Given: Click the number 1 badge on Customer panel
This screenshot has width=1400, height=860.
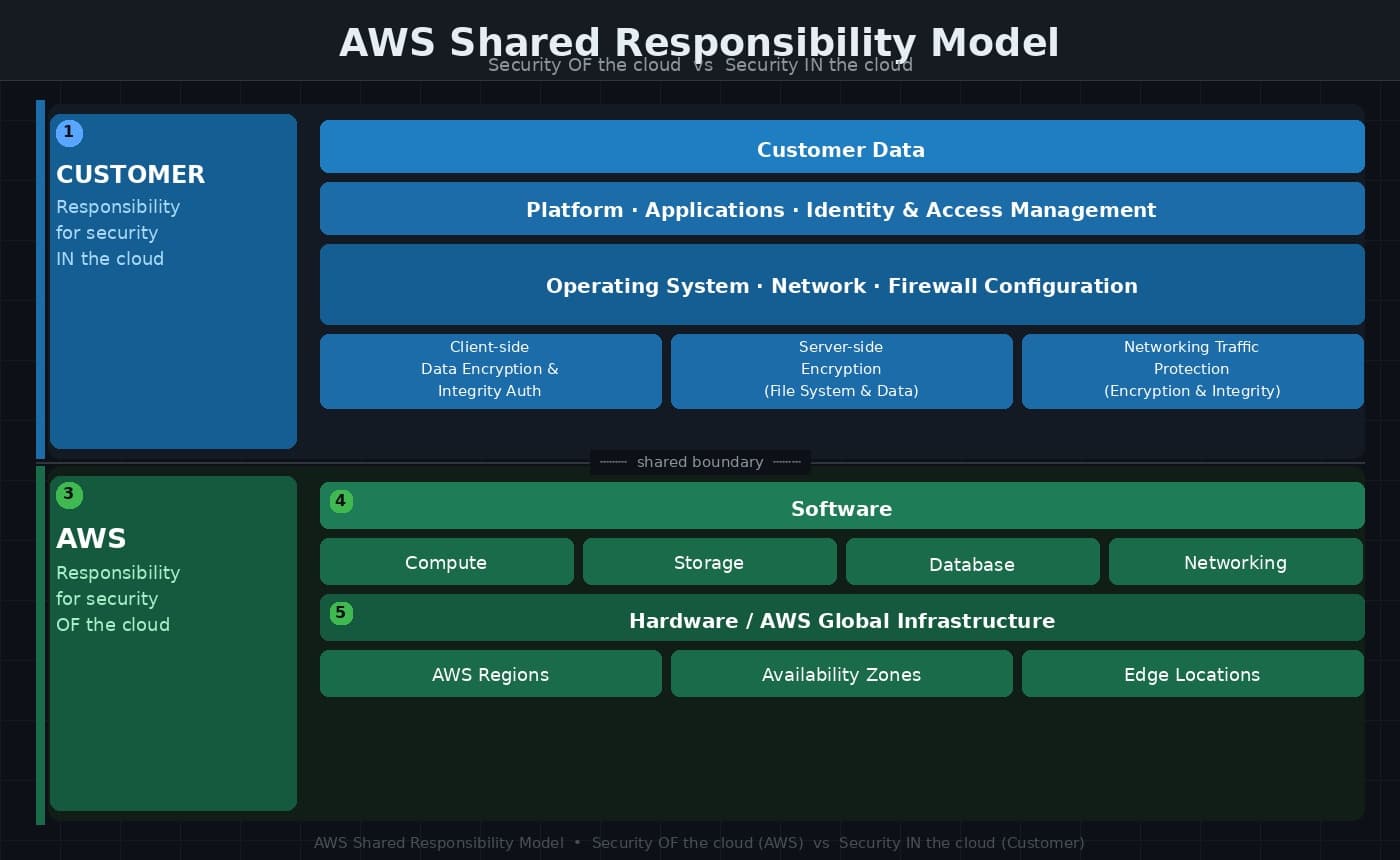Looking at the screenshot, I should [x=69, y=133].
